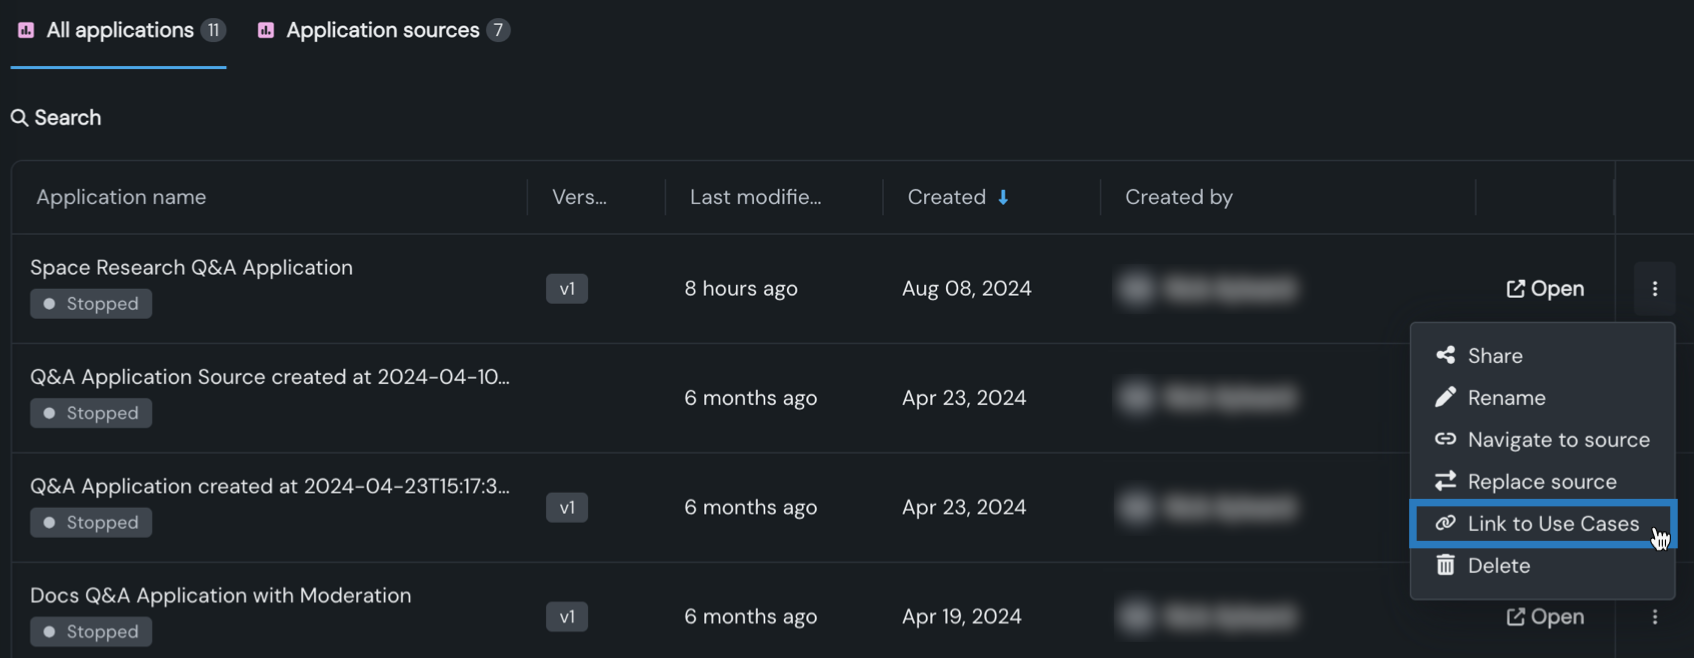The image size is (1694, 658).
Task: Open kebab menu for Space Research application
Action: click(x=1655, y=288)
